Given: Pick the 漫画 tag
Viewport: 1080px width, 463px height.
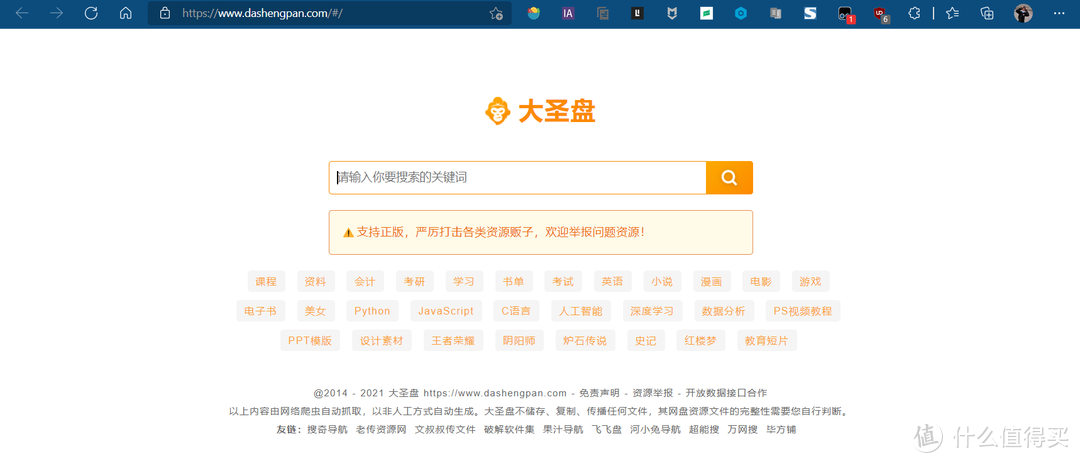Looking at the screenshot, I should pos(712,281).
